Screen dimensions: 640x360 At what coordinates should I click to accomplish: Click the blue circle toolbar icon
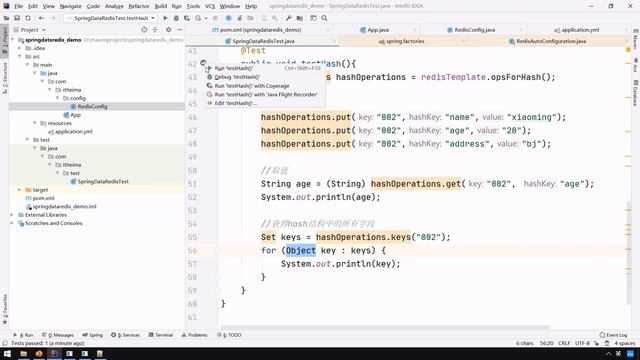click(229, 18)
